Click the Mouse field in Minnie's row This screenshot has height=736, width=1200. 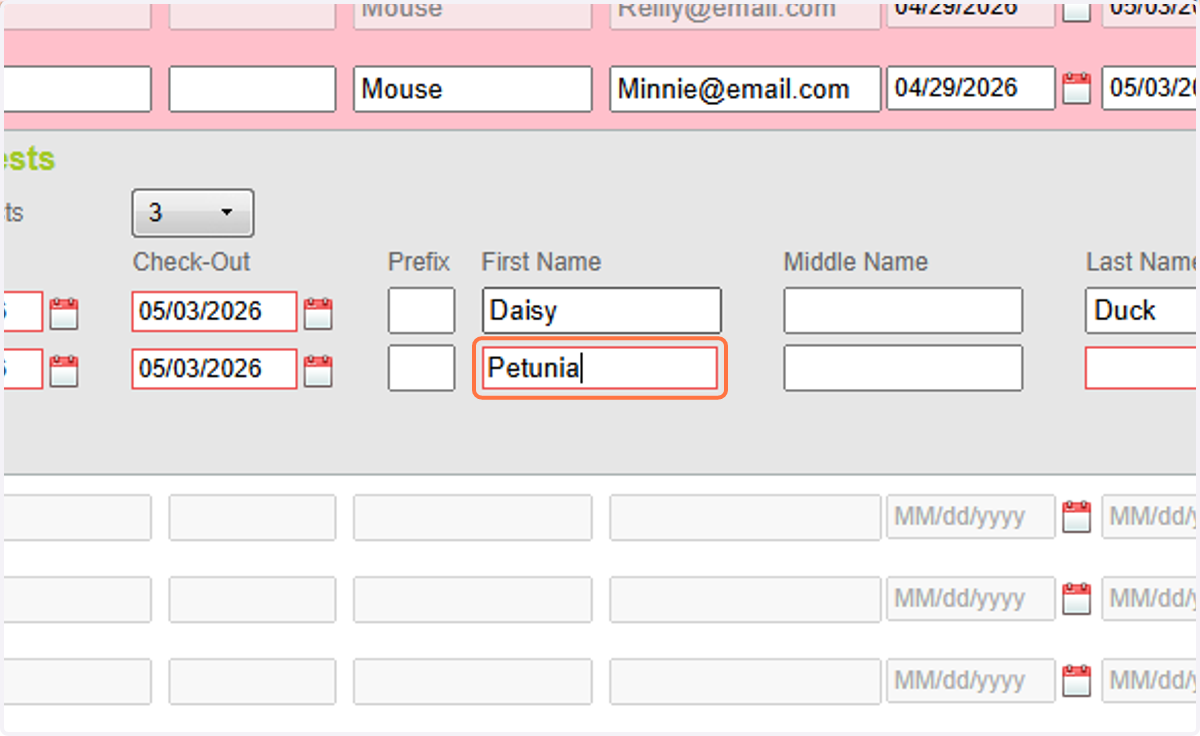(472, 89)
